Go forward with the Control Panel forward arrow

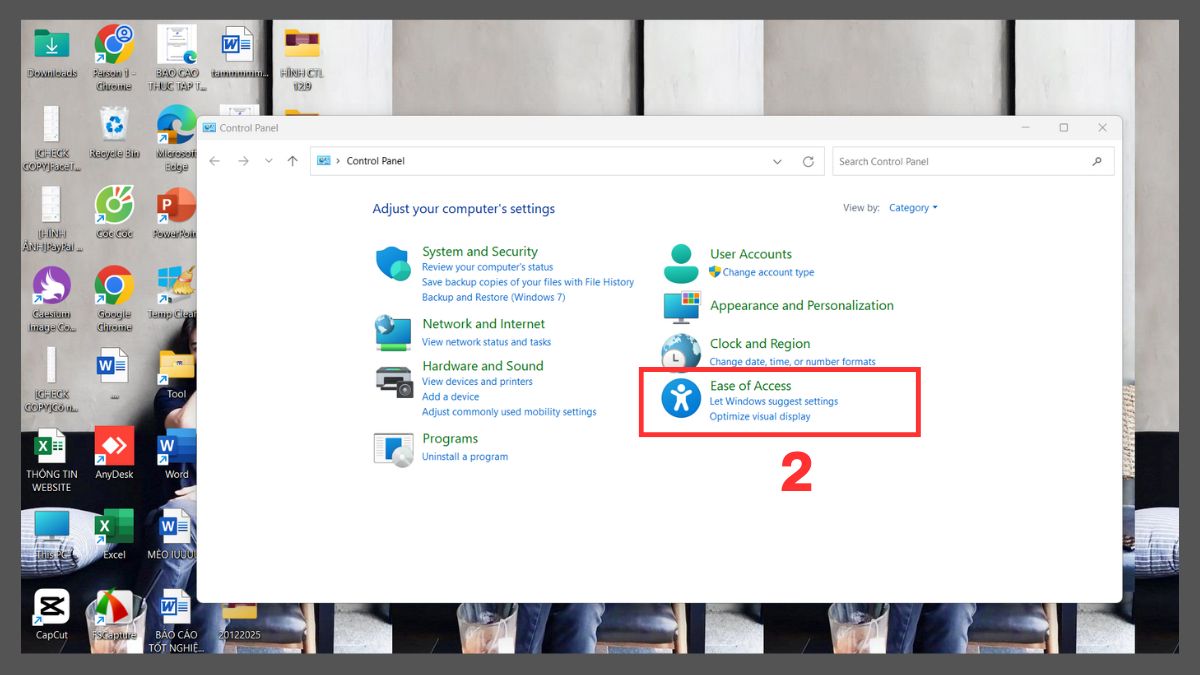pos(243,161)
